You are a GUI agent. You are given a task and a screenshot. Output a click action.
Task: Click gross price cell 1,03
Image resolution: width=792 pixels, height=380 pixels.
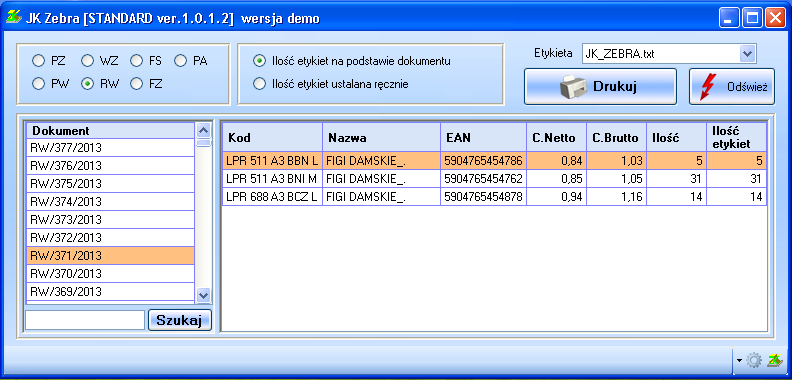pos(616,161)
